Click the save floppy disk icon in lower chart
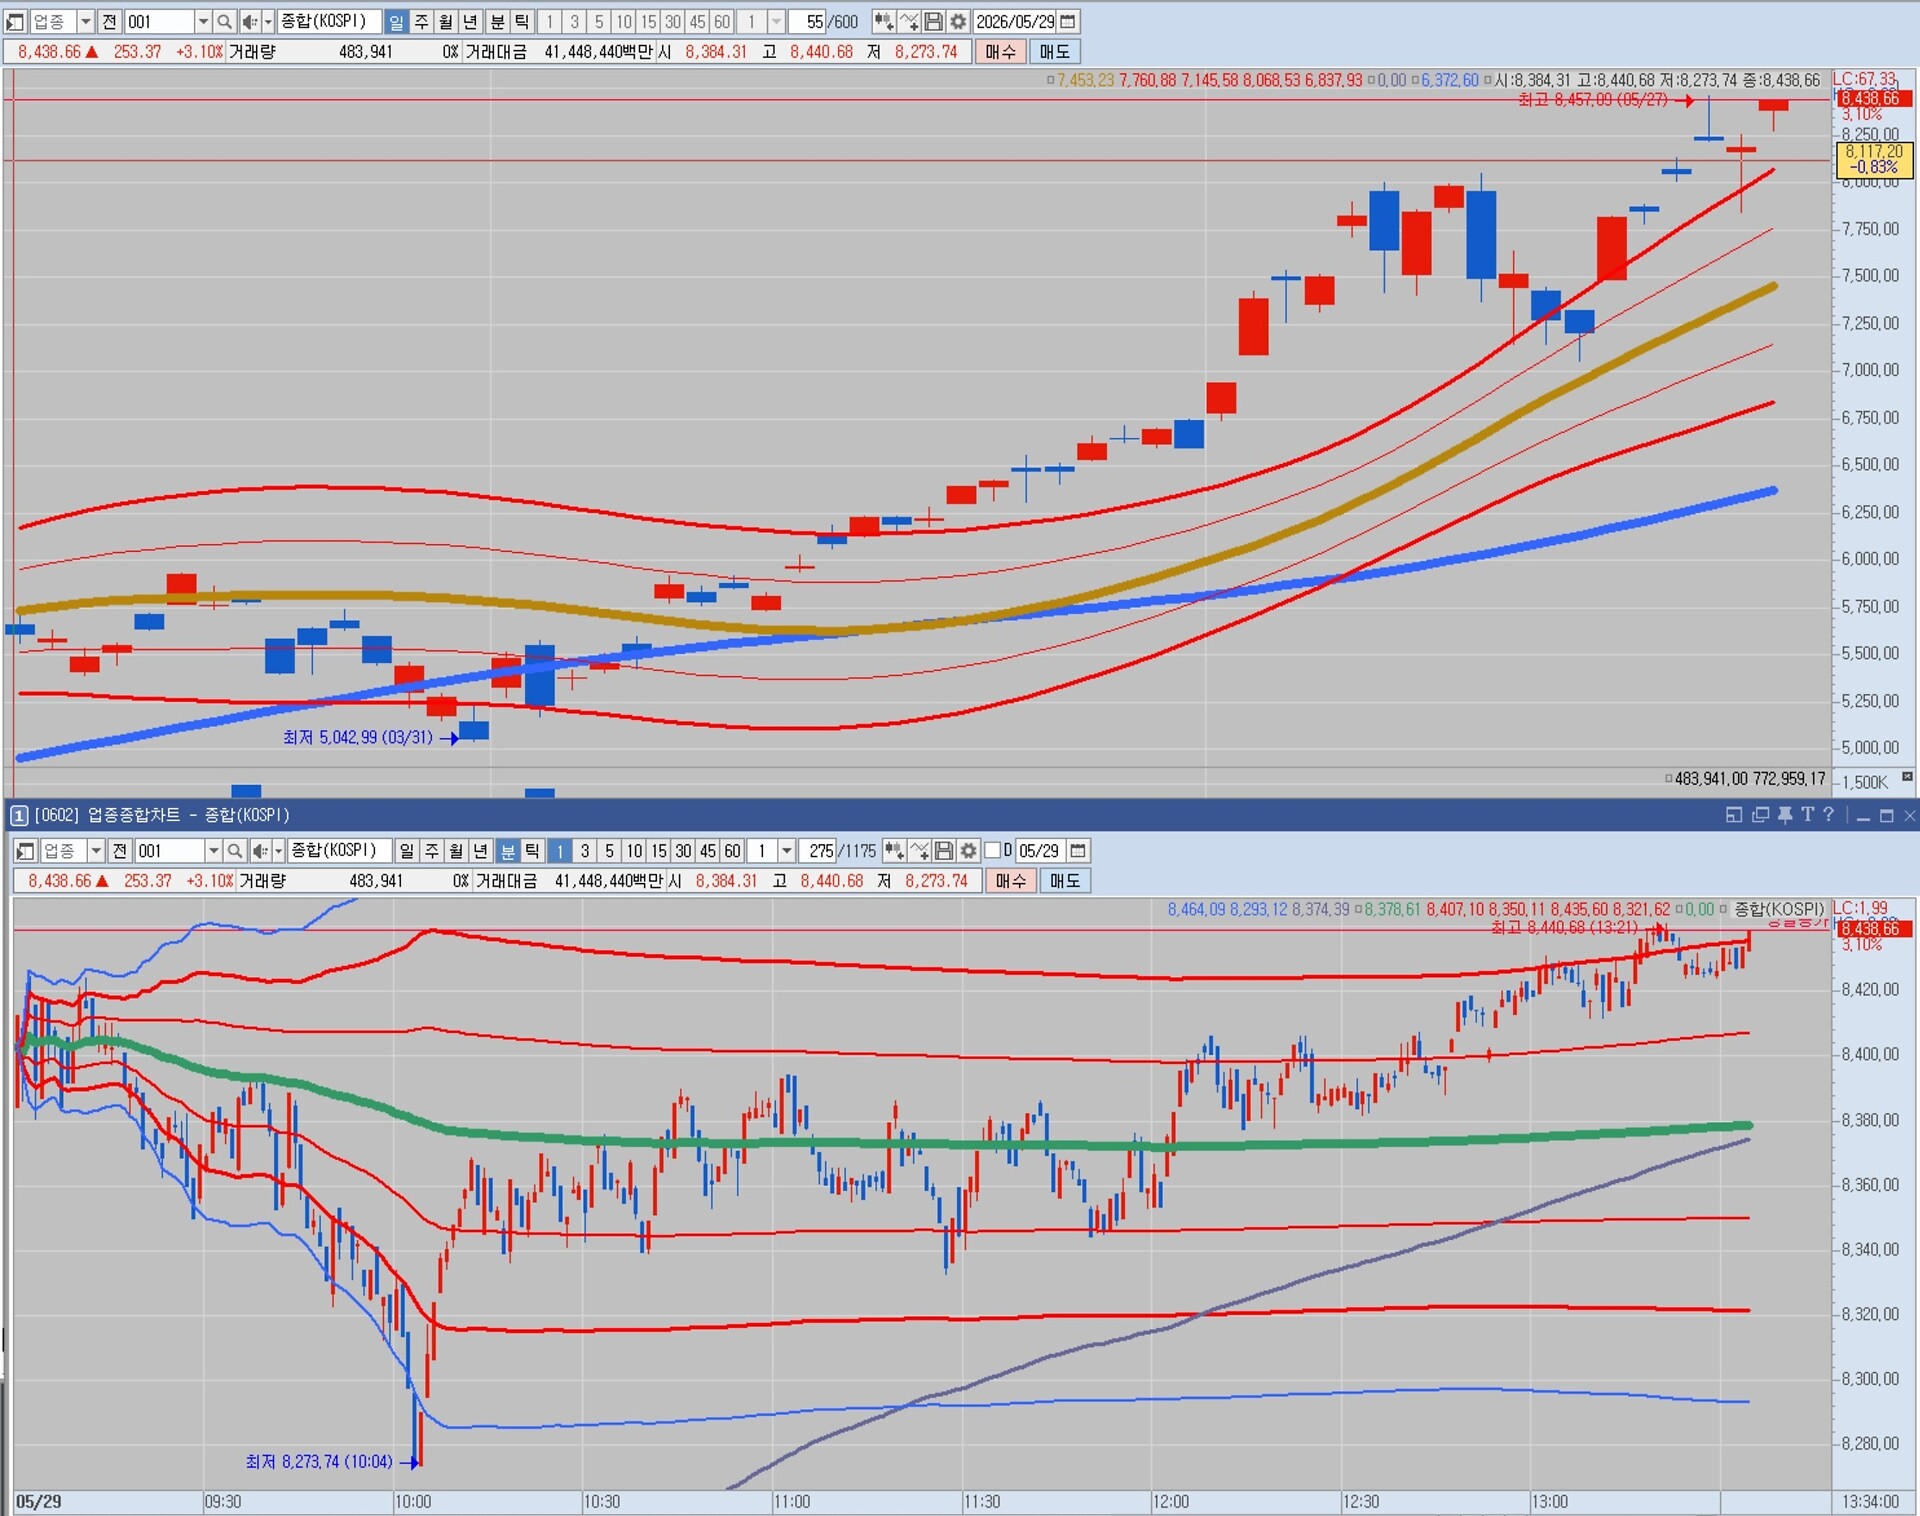The height and width of the screenshot is (1516, 1920). pos(943,851)
